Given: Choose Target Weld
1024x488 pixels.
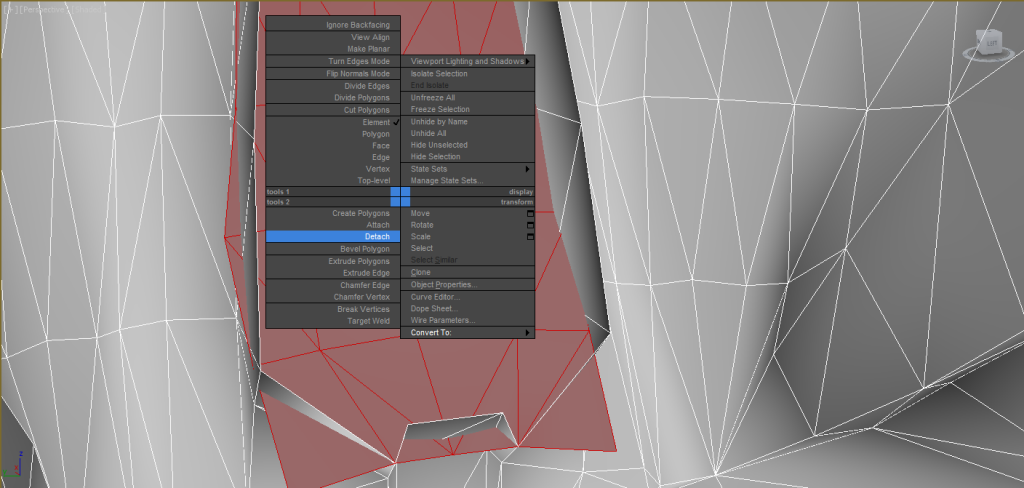Looking at the screenshot, I should tap(333, 321).
